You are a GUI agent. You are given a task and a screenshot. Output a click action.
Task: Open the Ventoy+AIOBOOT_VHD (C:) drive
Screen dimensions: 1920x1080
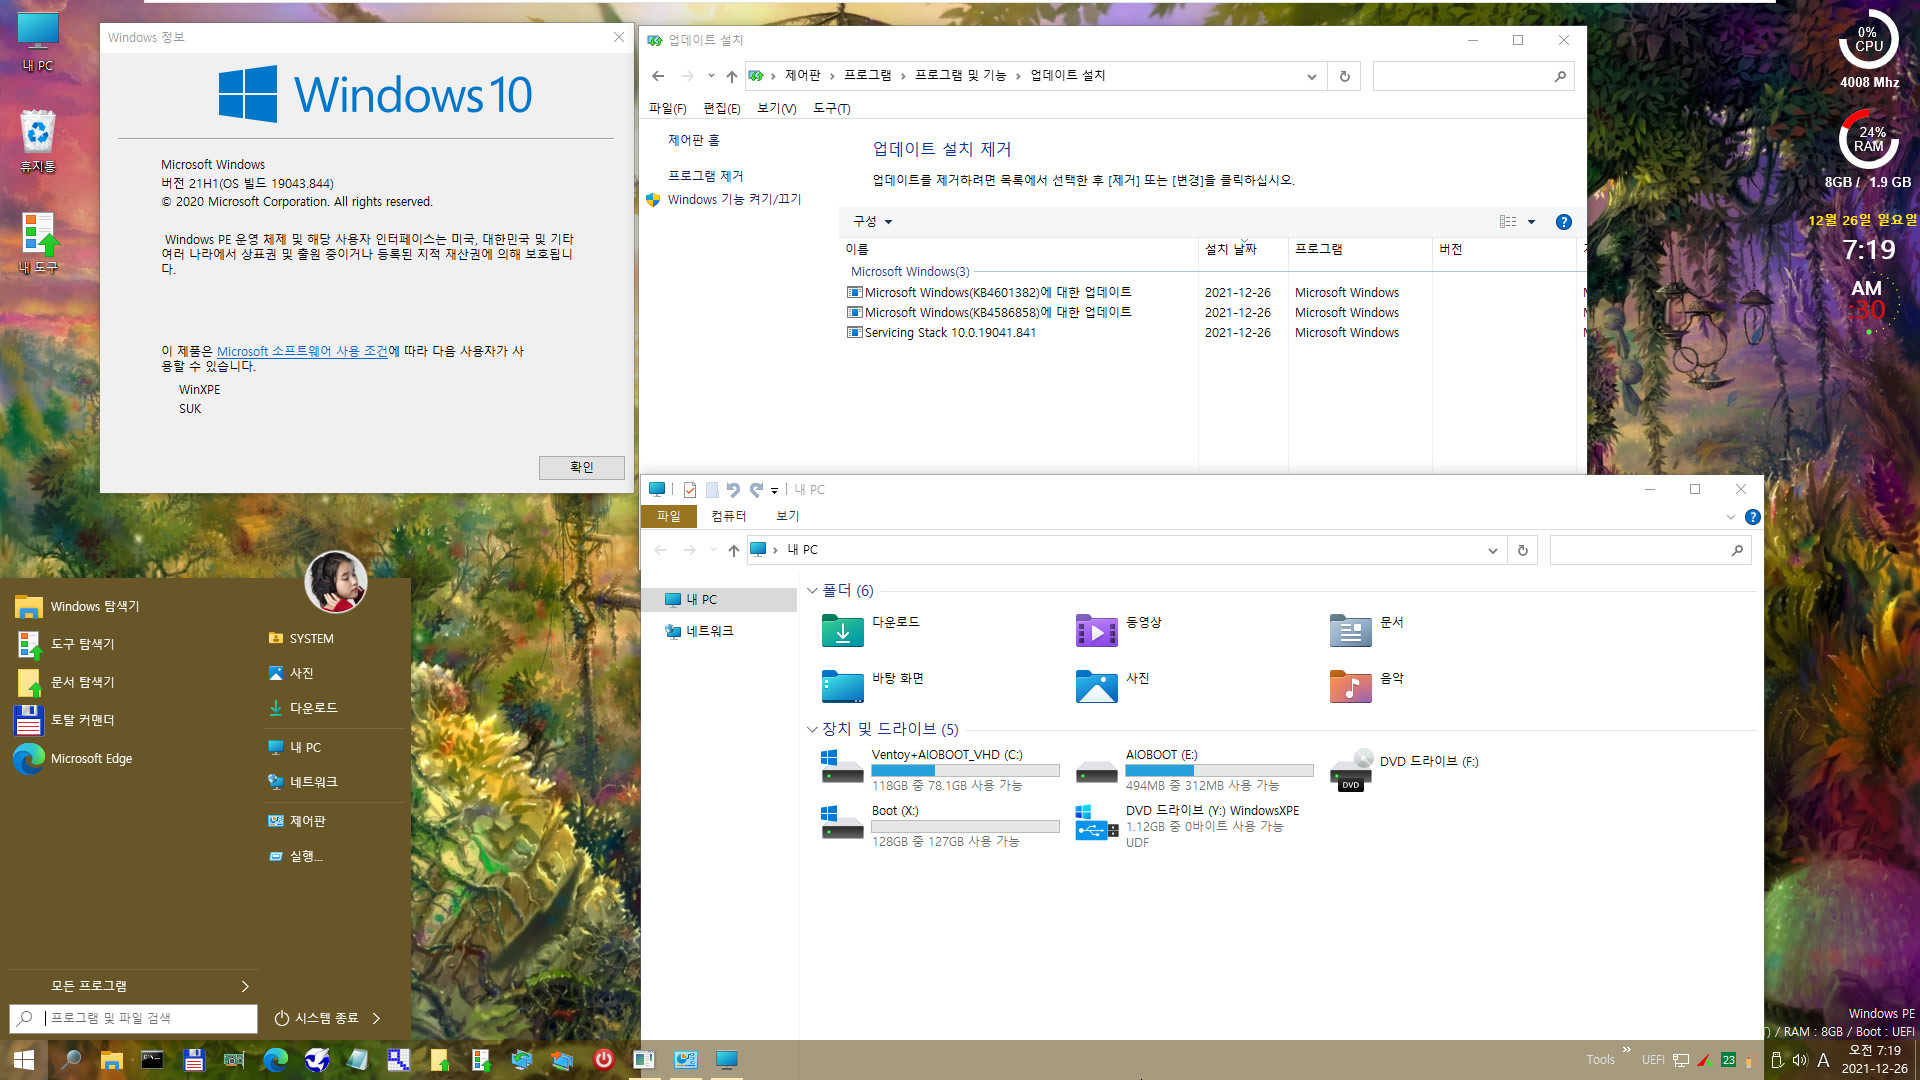940,769
